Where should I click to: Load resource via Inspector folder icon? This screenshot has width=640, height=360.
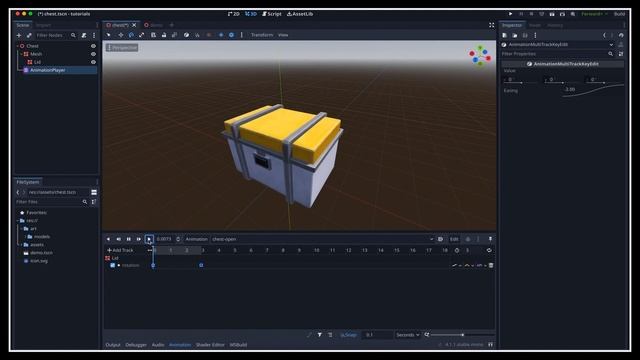pyautogui.click(x=515, y=36)
